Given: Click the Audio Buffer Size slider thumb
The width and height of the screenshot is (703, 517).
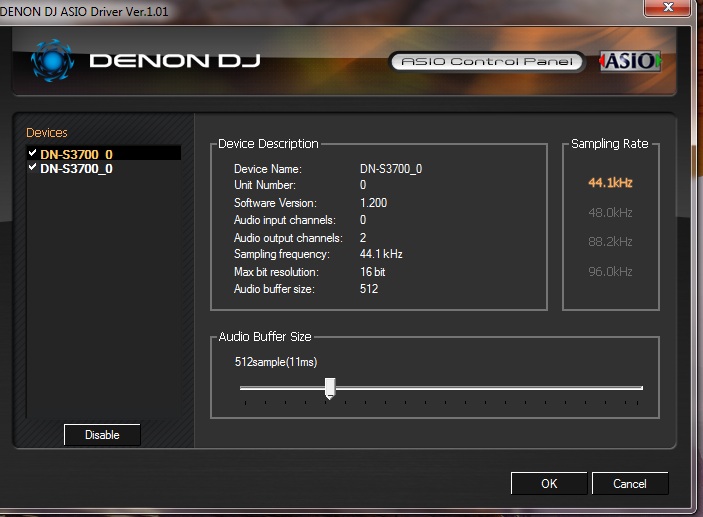Looking at the screenshot, I should click(329, 388).
